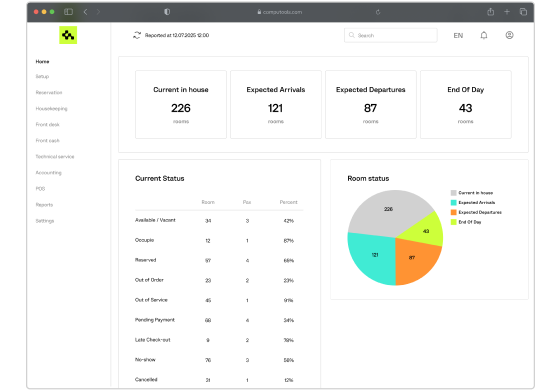The width and height of the screenshot is (560, 391).
Task: Click the address bar showing computools.com
Action: coord(280,12)
